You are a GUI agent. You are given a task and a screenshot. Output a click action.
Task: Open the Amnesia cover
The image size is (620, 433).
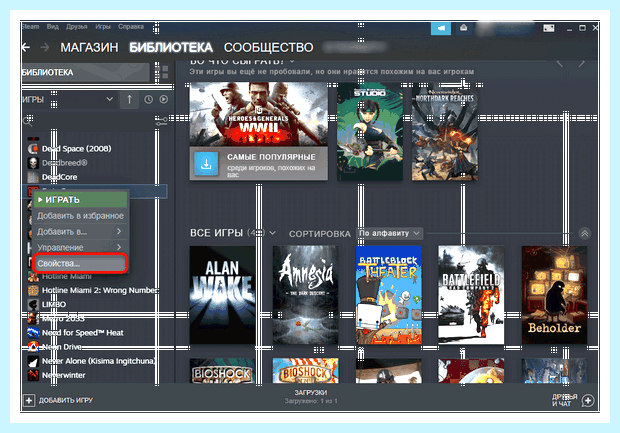click(x=306, y=295)
